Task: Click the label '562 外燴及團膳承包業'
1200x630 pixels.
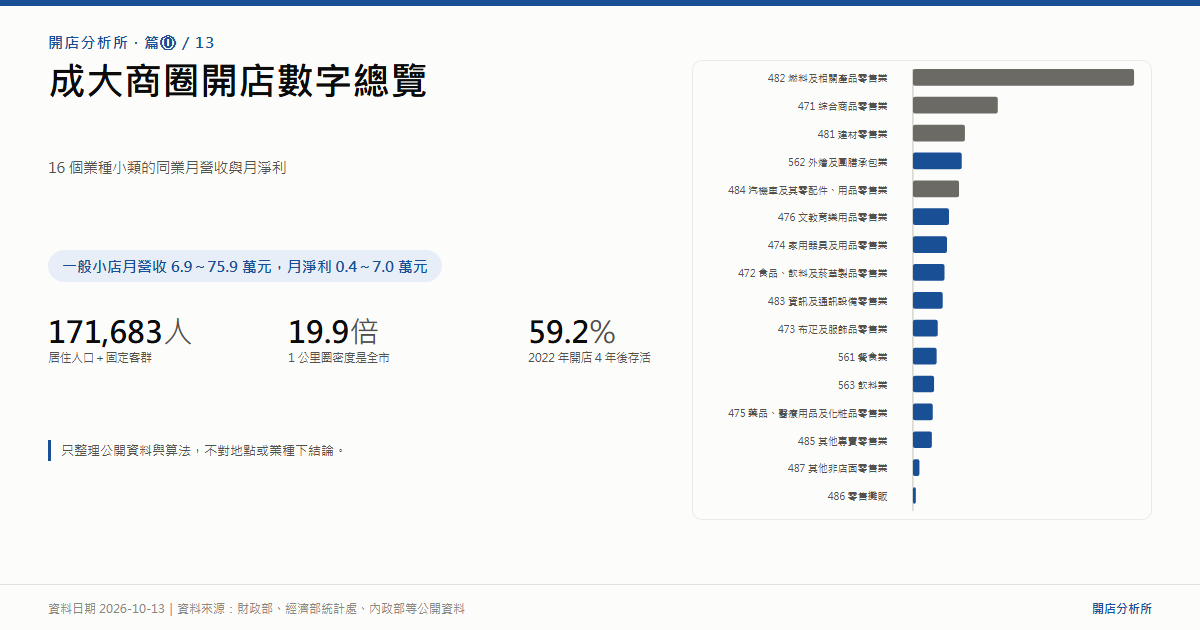Action: pyautogui.click(x=837, y=162)
